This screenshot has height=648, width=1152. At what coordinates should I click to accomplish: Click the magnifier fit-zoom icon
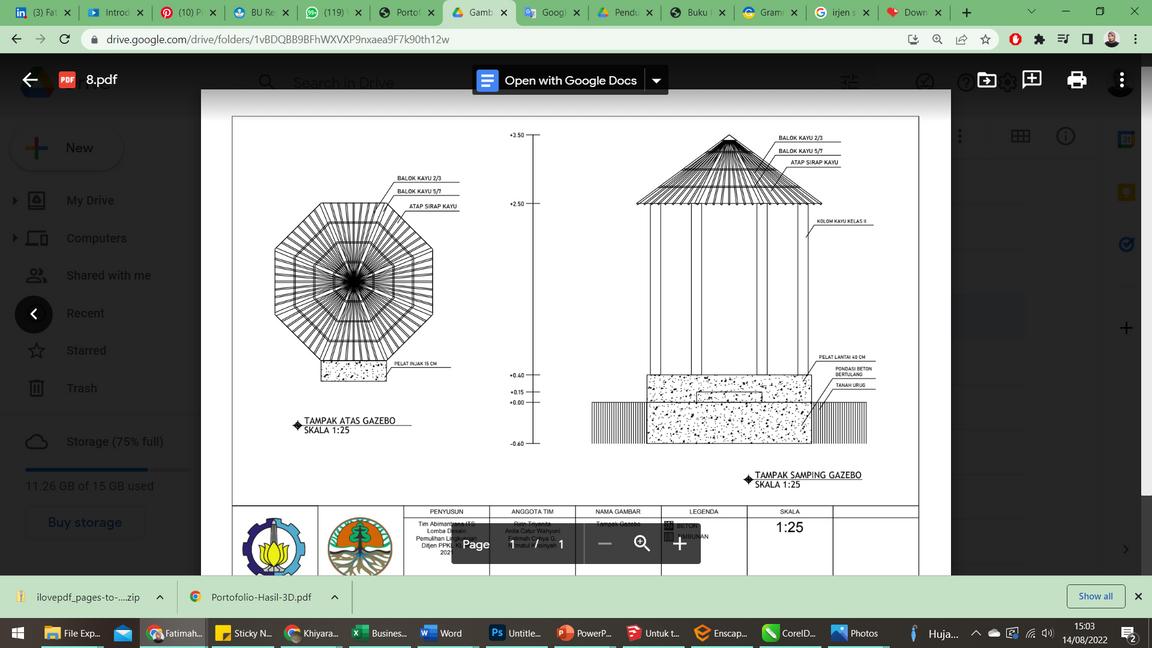(642, 544)
